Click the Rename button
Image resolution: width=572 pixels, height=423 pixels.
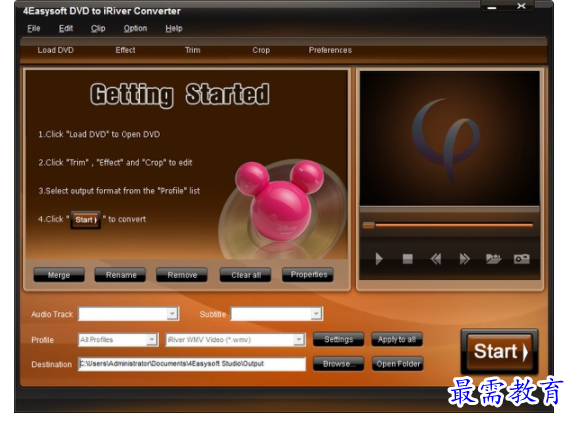(120, 275)
